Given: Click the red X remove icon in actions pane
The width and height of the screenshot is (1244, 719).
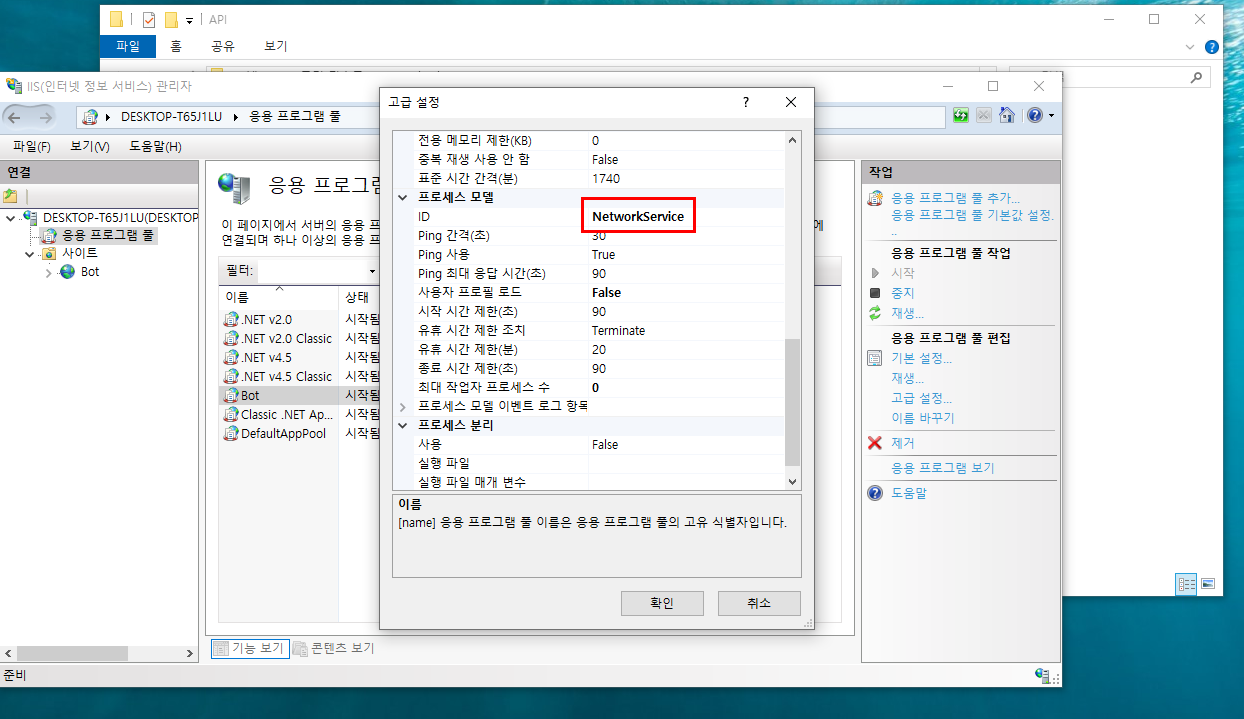Looking at the screenshot, I should (x=875, y=443).
